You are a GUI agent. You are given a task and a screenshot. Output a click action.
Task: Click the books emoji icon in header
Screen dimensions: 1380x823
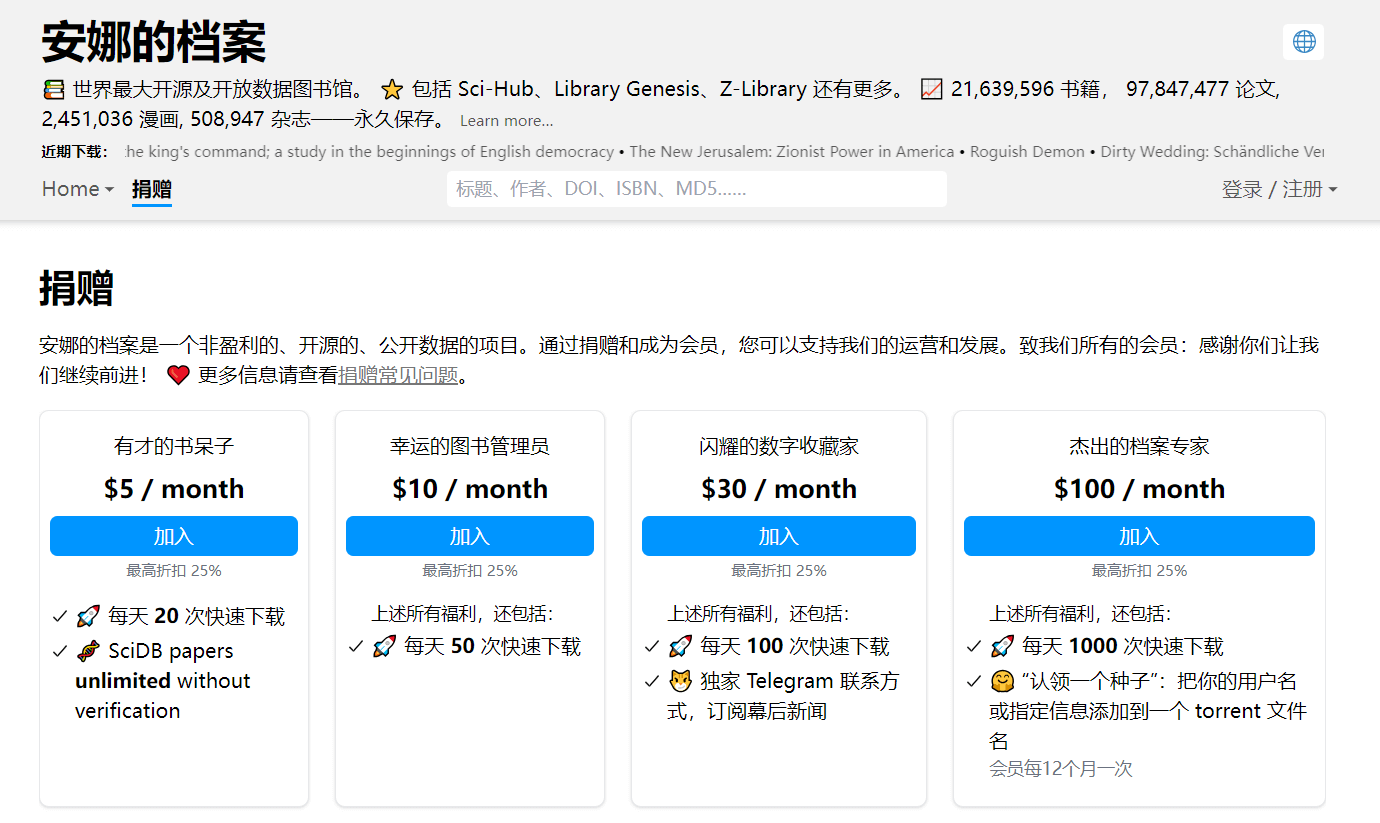53,90
